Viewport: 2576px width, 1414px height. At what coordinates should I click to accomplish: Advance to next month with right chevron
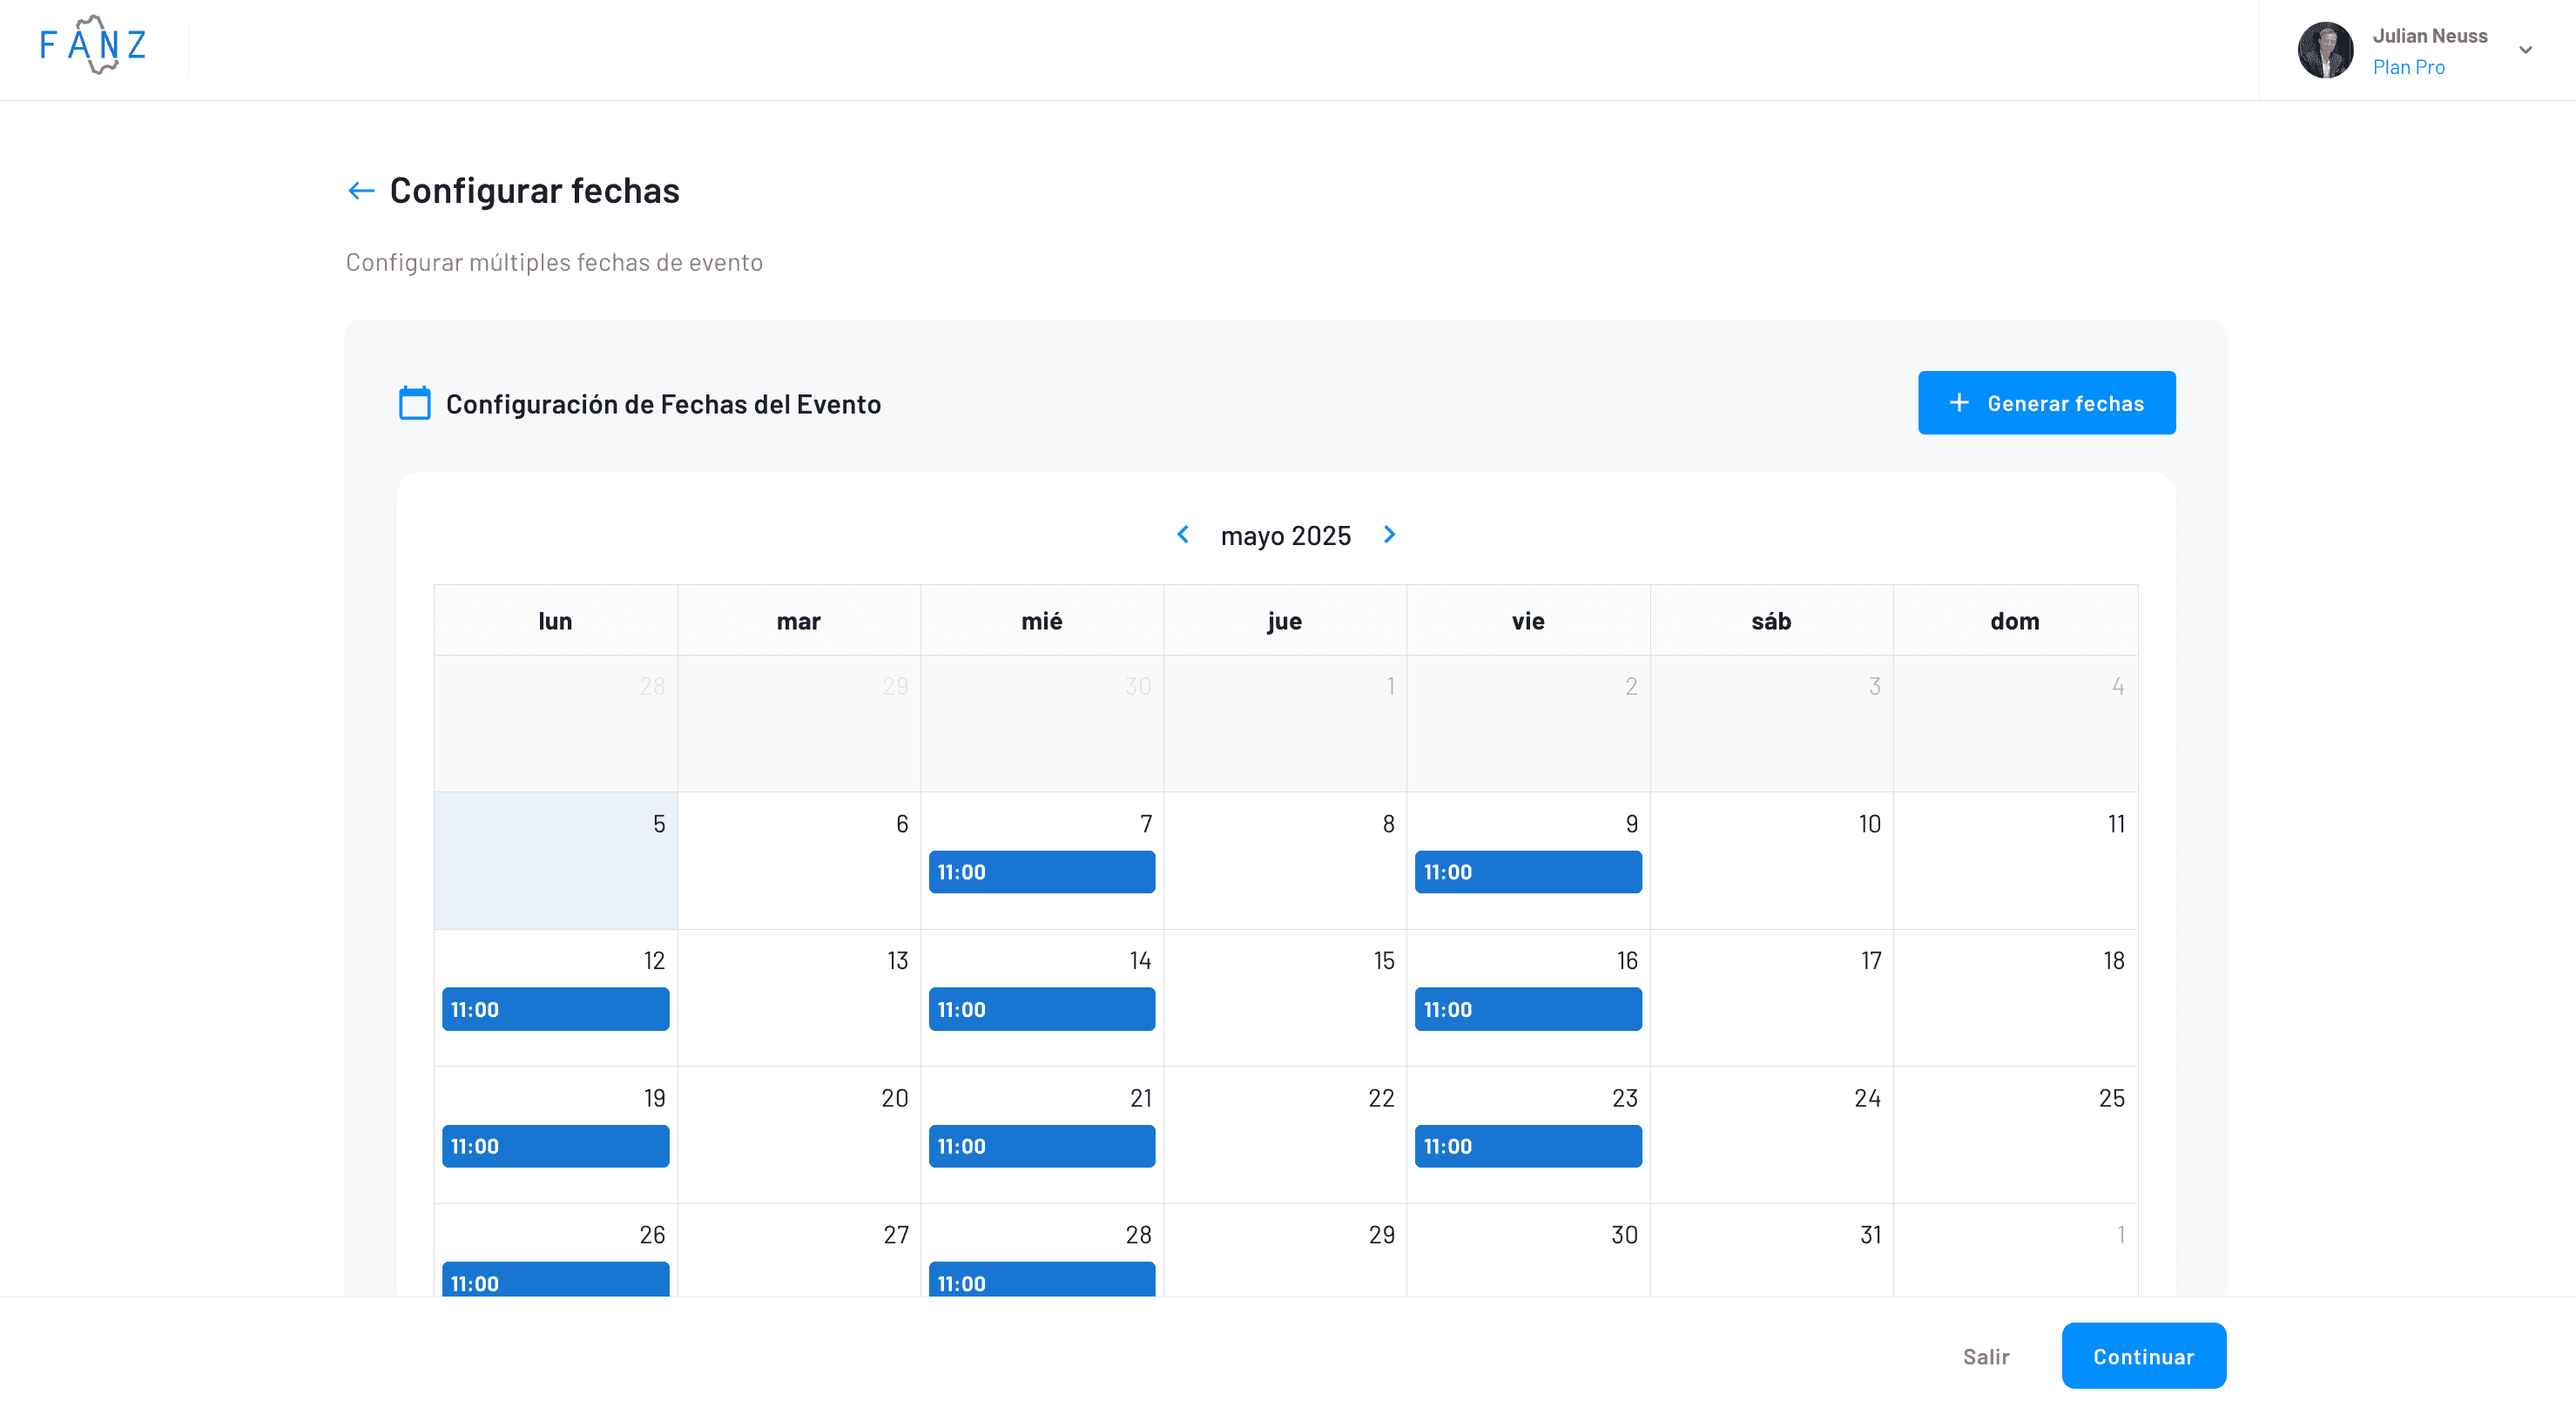pyautogui.click(x=1389, y=535)
